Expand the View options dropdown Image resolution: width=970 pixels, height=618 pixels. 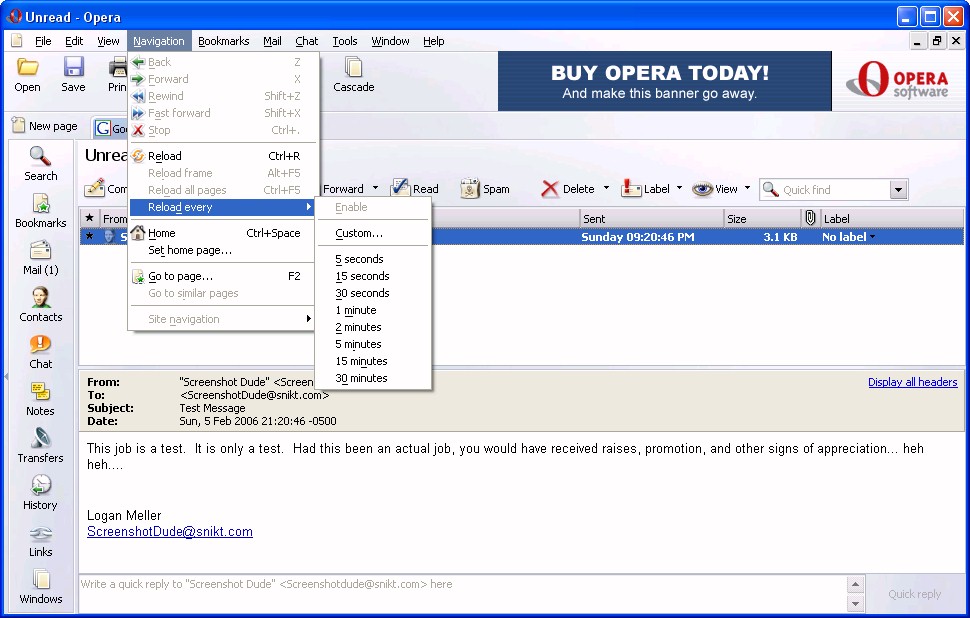(x=747, y=189)
